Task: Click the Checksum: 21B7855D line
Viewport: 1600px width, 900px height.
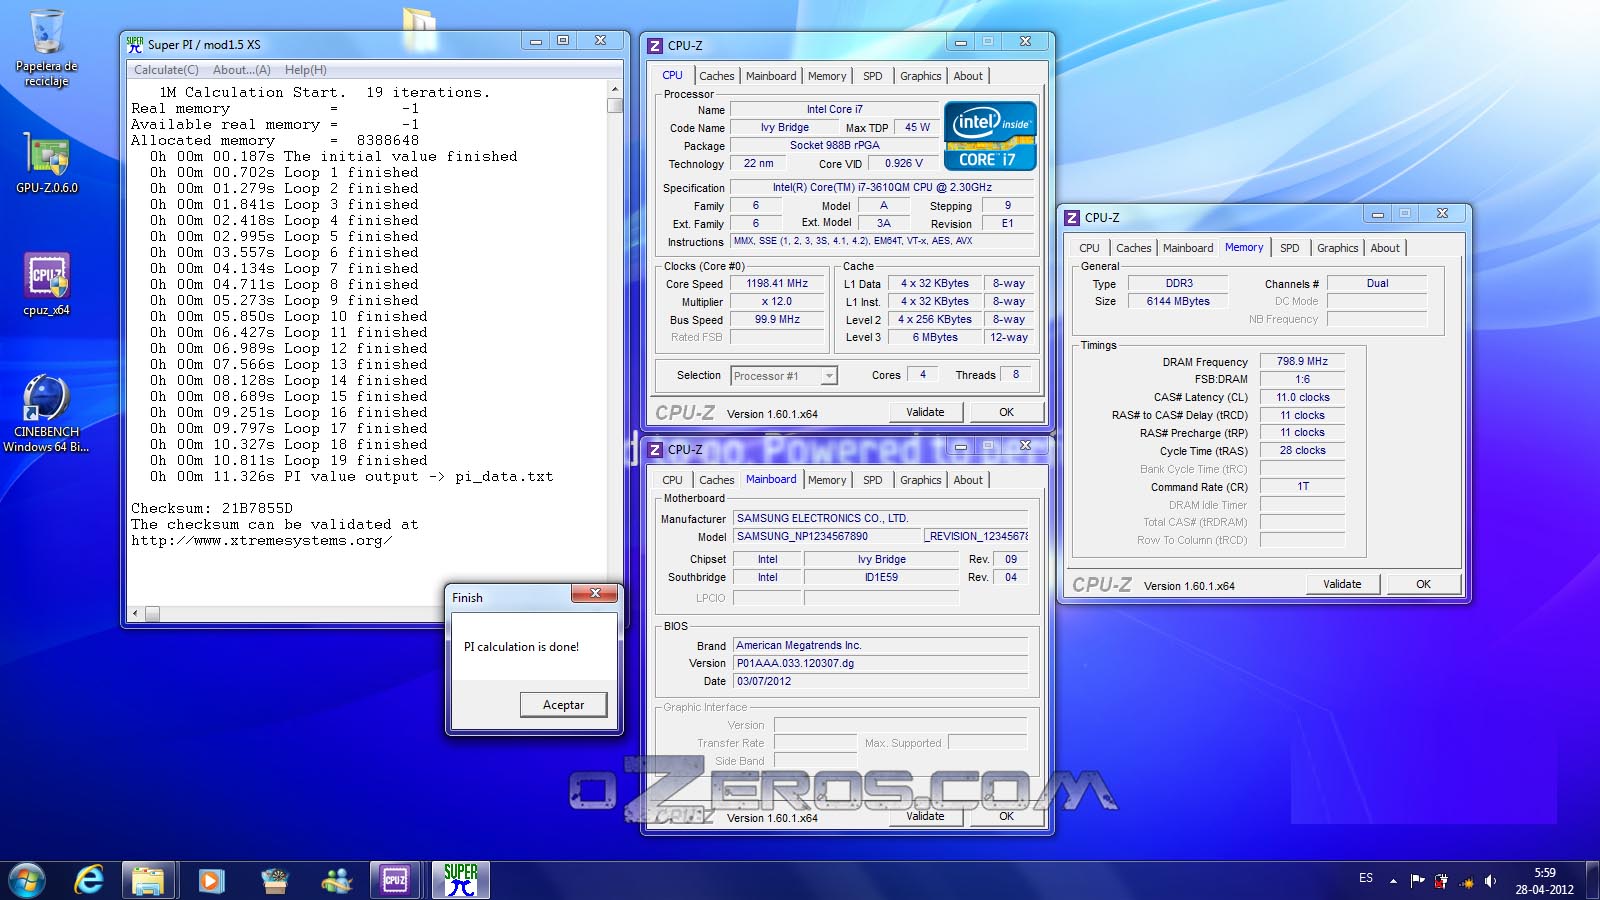Action: (x=212, y=508)
